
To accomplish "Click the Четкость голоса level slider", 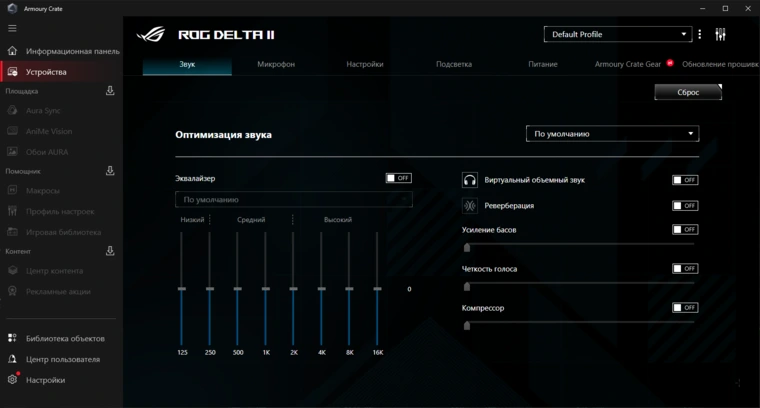I will point(579,286).
